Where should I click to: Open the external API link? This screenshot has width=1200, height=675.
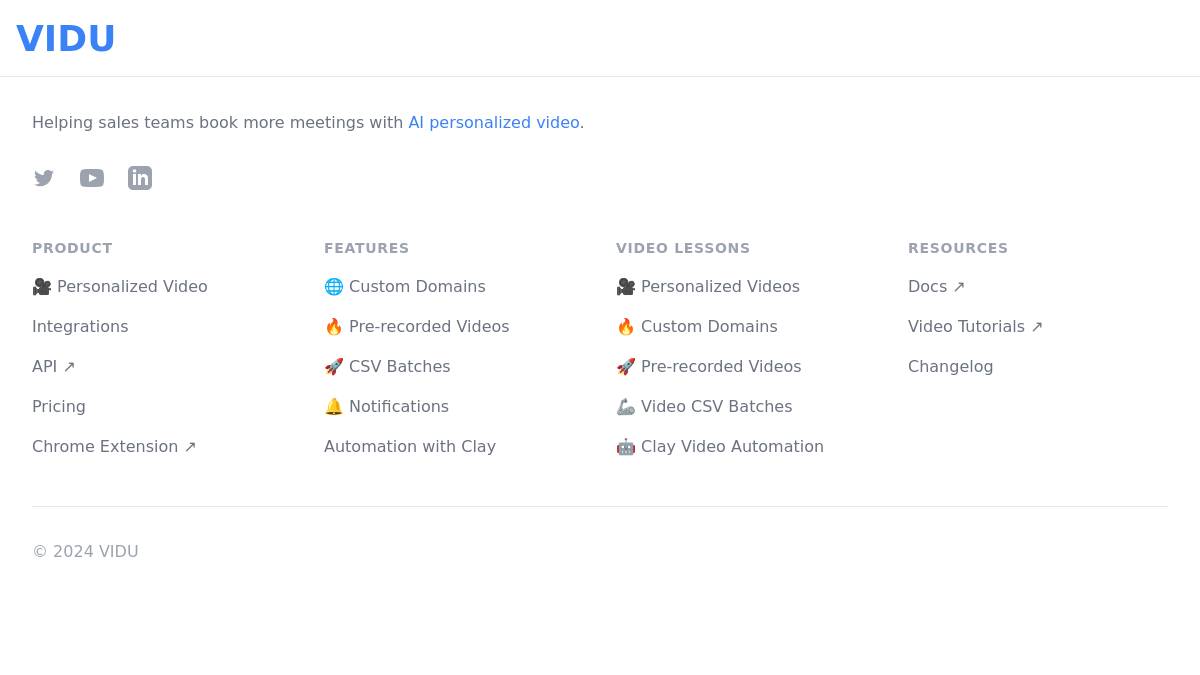coord(54,367)
